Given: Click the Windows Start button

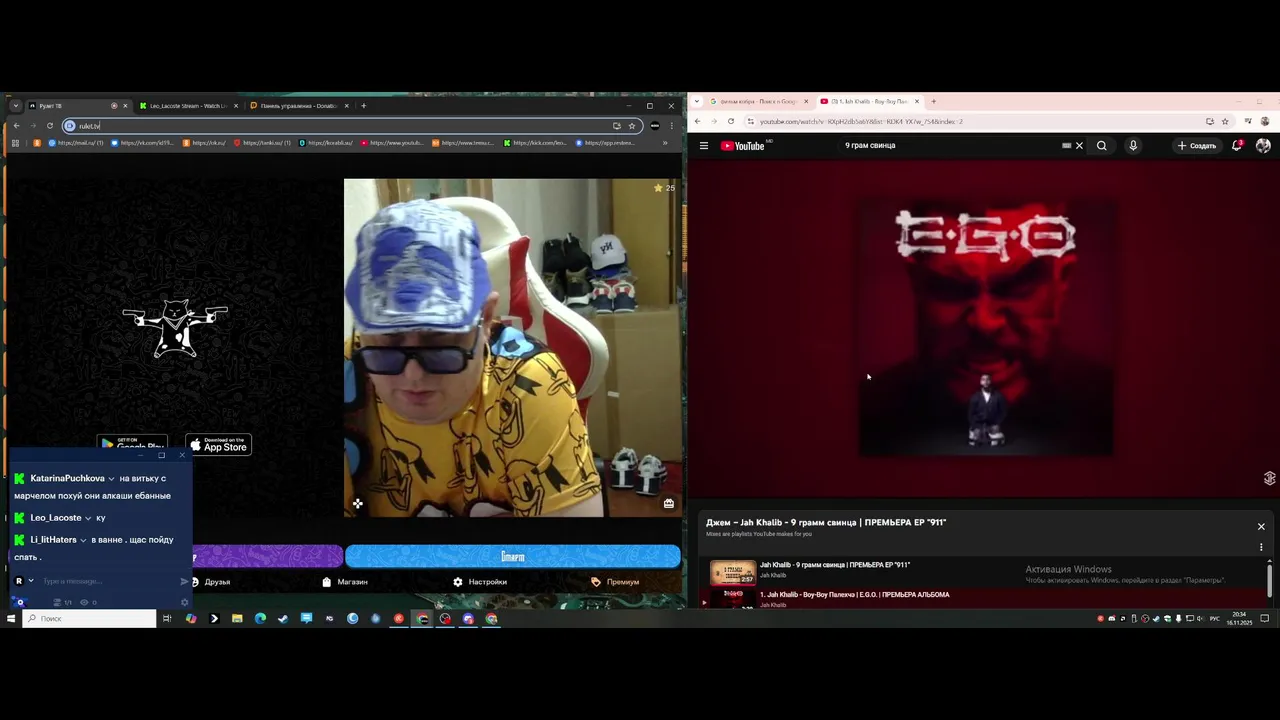Looking at the screenshot, I should (11, 619).
